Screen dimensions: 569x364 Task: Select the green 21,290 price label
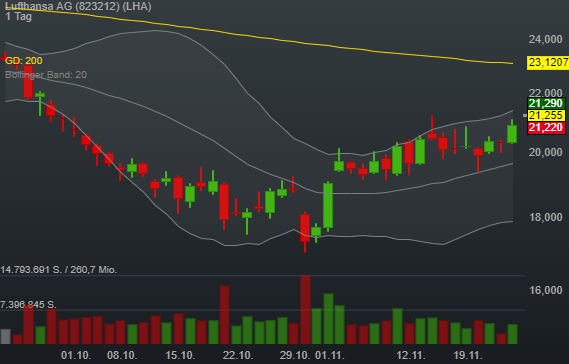546,103
